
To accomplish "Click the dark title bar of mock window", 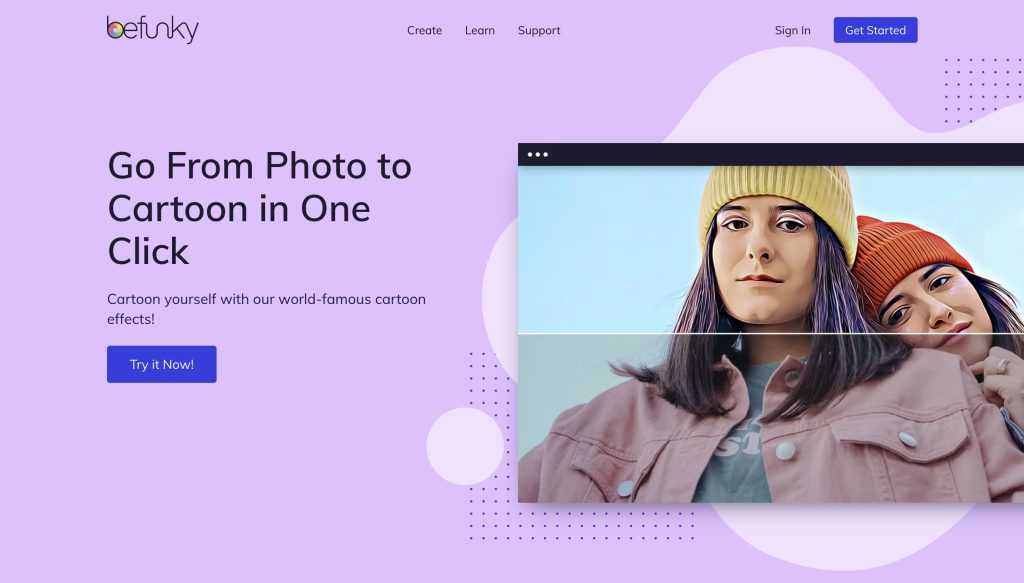I will pyautogui.click(x=771, y=155).
